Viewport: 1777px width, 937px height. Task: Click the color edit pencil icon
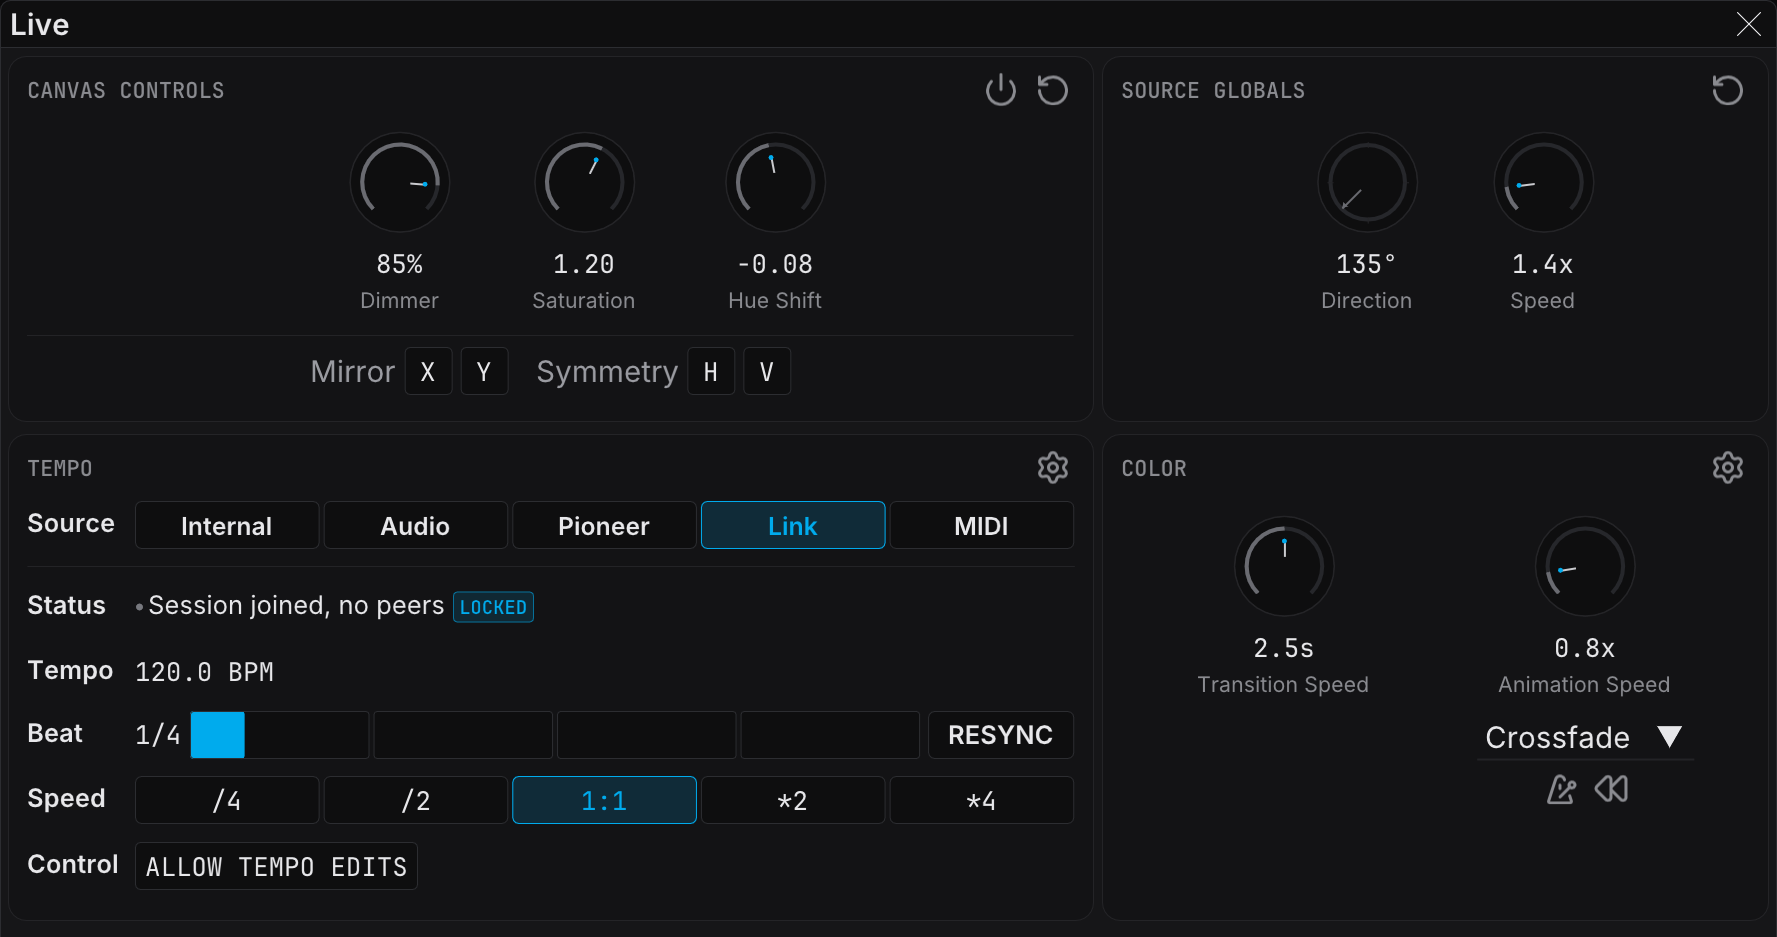[1561, 789]
